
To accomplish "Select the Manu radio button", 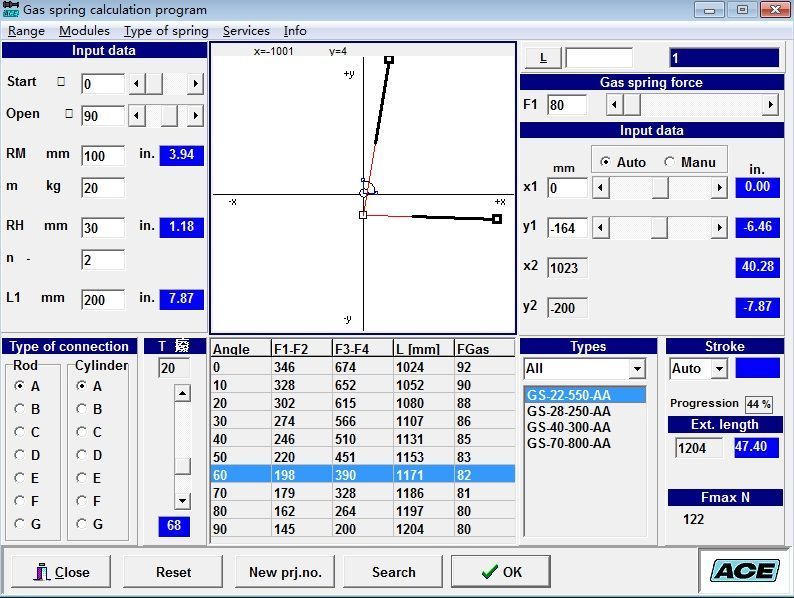I will (669, 162).
